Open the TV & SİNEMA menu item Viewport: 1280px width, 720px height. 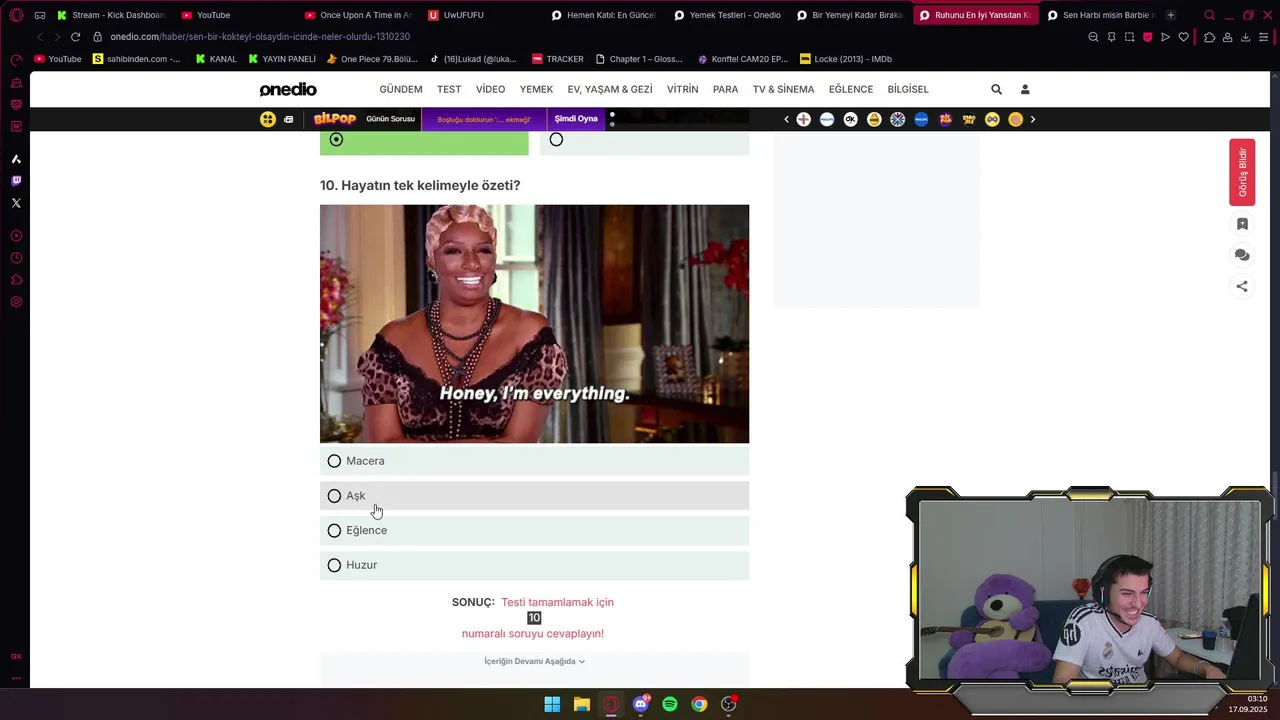(x=783, y=89)
